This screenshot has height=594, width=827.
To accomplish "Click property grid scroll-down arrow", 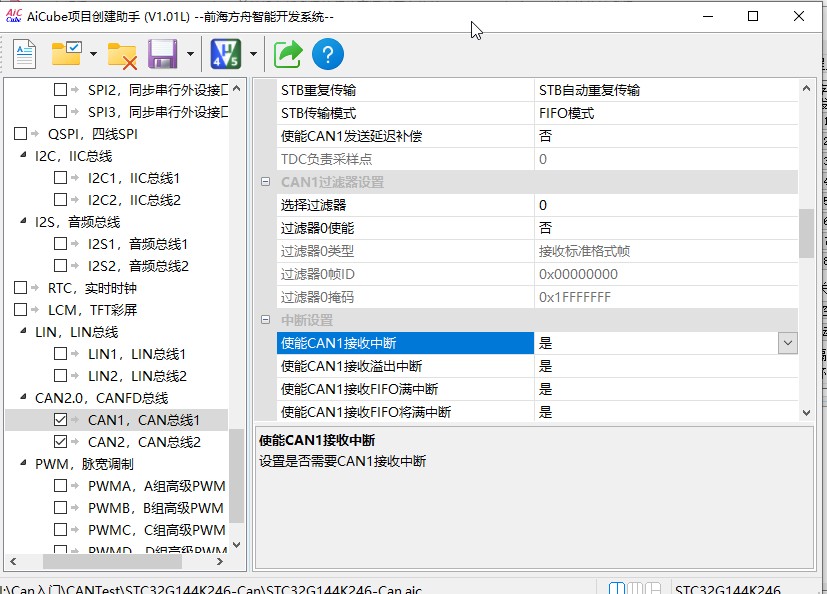I will 806,413.
